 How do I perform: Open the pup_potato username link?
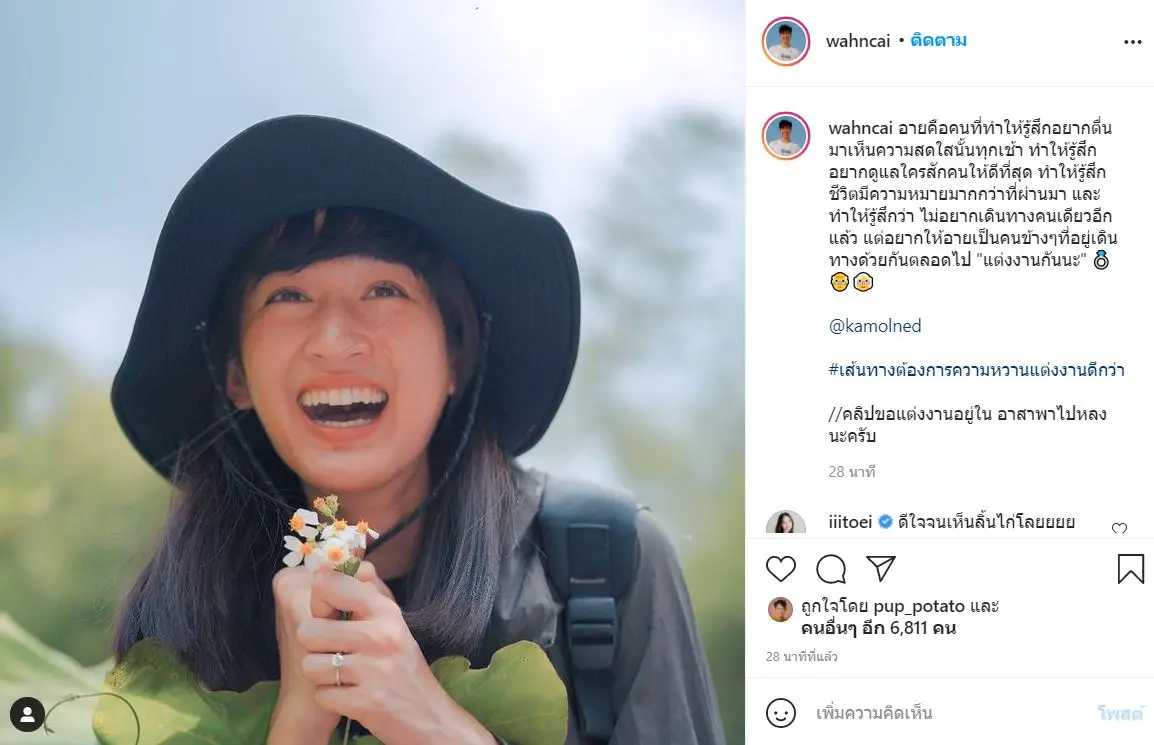[917, 606]
